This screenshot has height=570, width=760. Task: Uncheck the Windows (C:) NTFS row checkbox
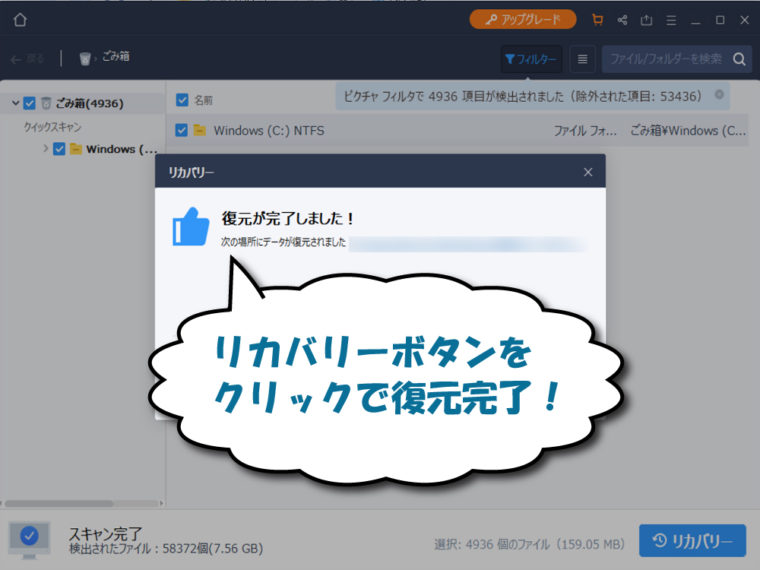(182, 130)
